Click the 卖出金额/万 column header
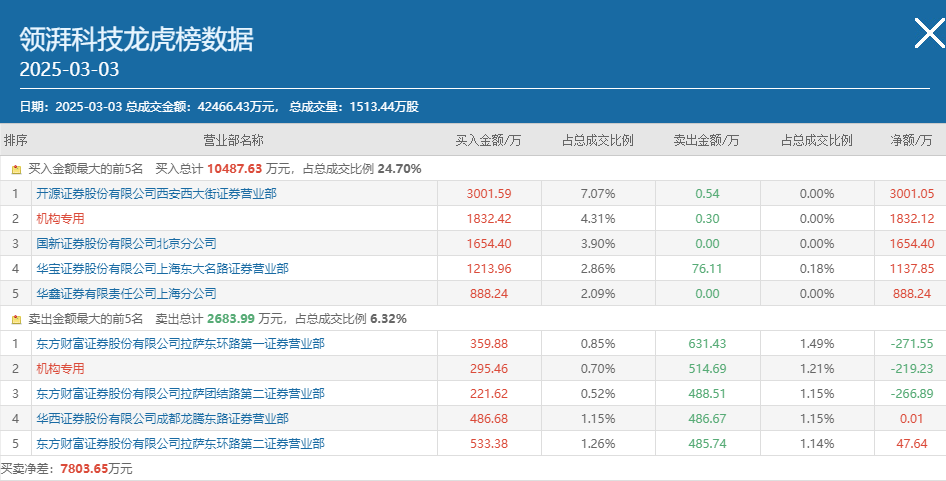This screenshot has height=481, width=946. [x=706, y=141]
